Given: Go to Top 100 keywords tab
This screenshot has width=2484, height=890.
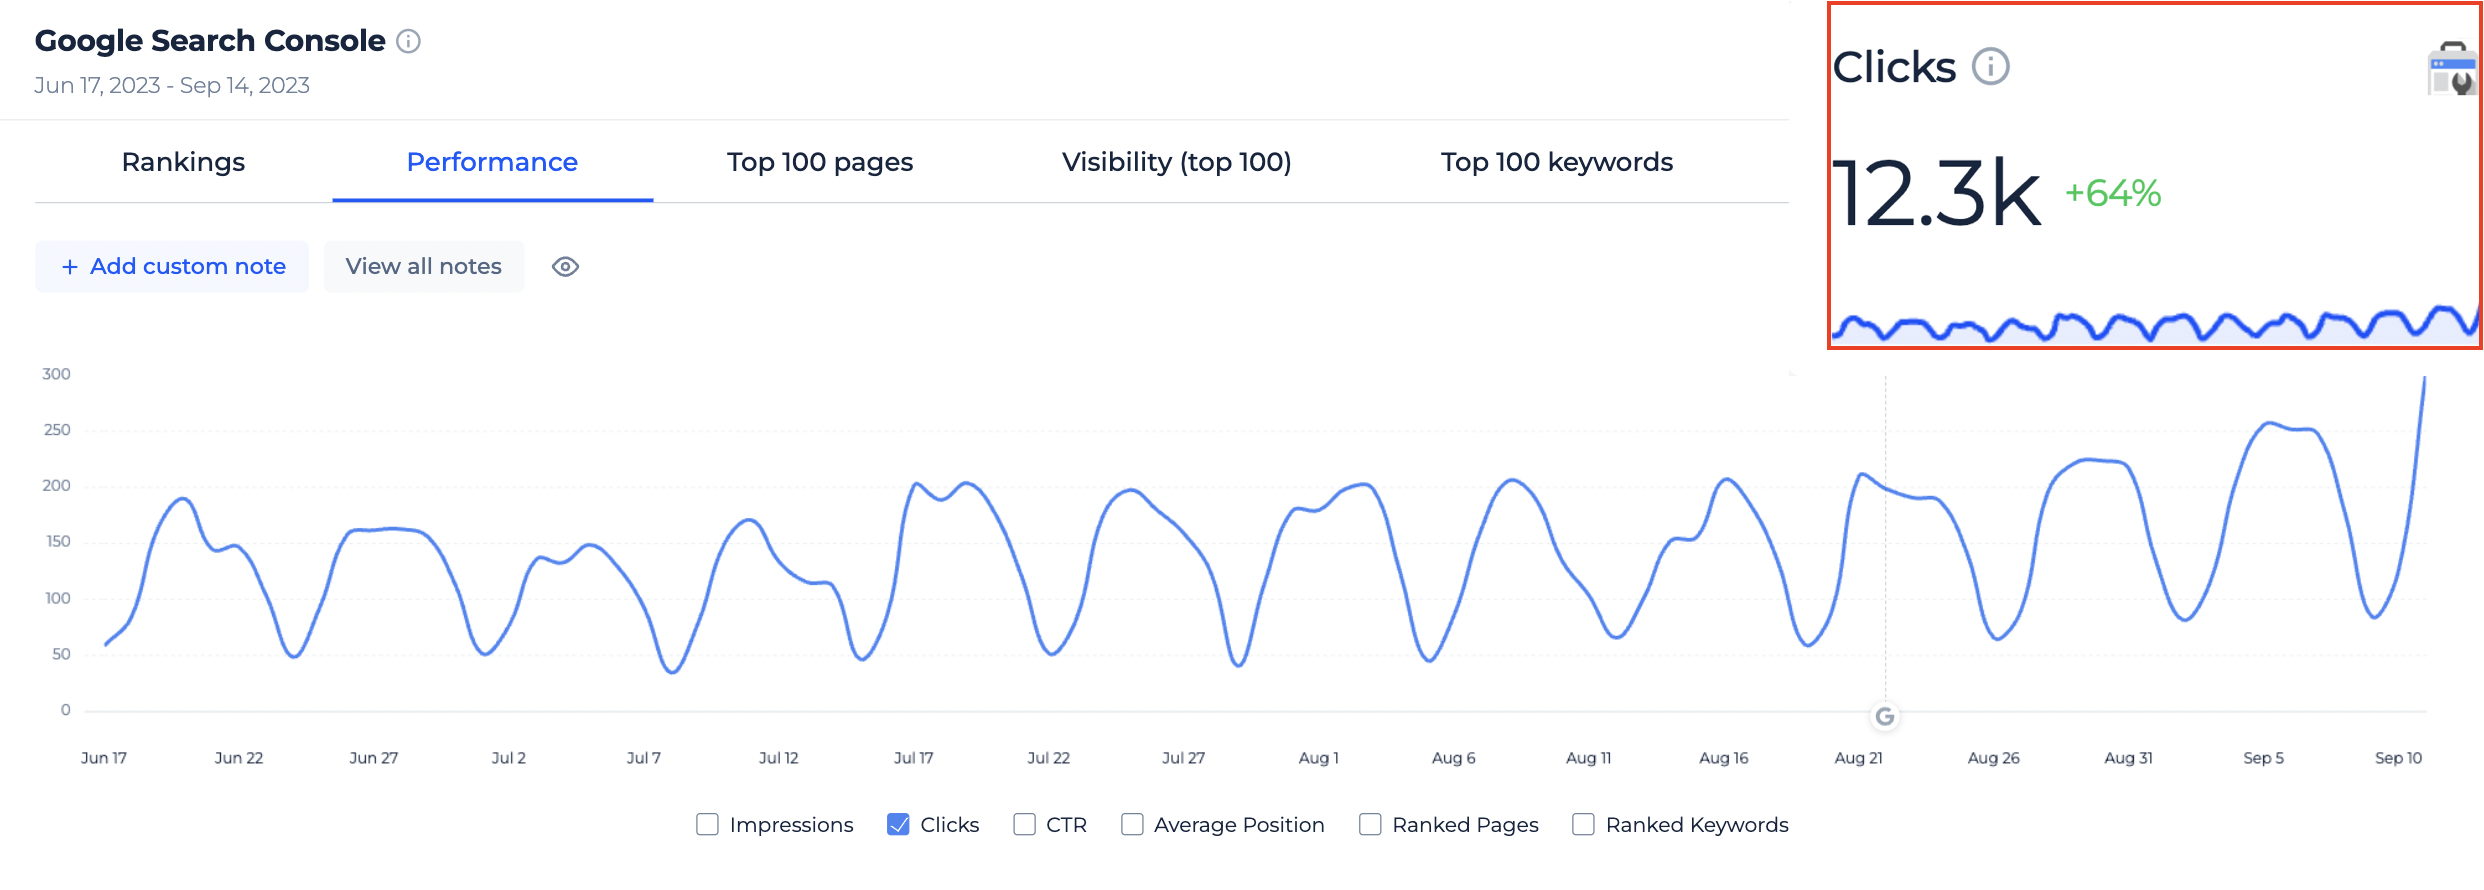Looking at the screenshot, I should [1556, 162].
